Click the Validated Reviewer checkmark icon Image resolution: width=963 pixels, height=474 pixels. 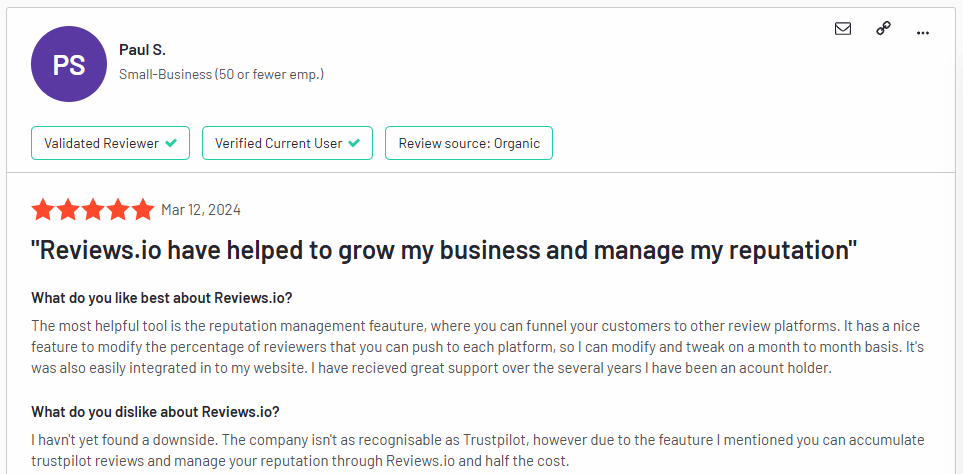171,143
